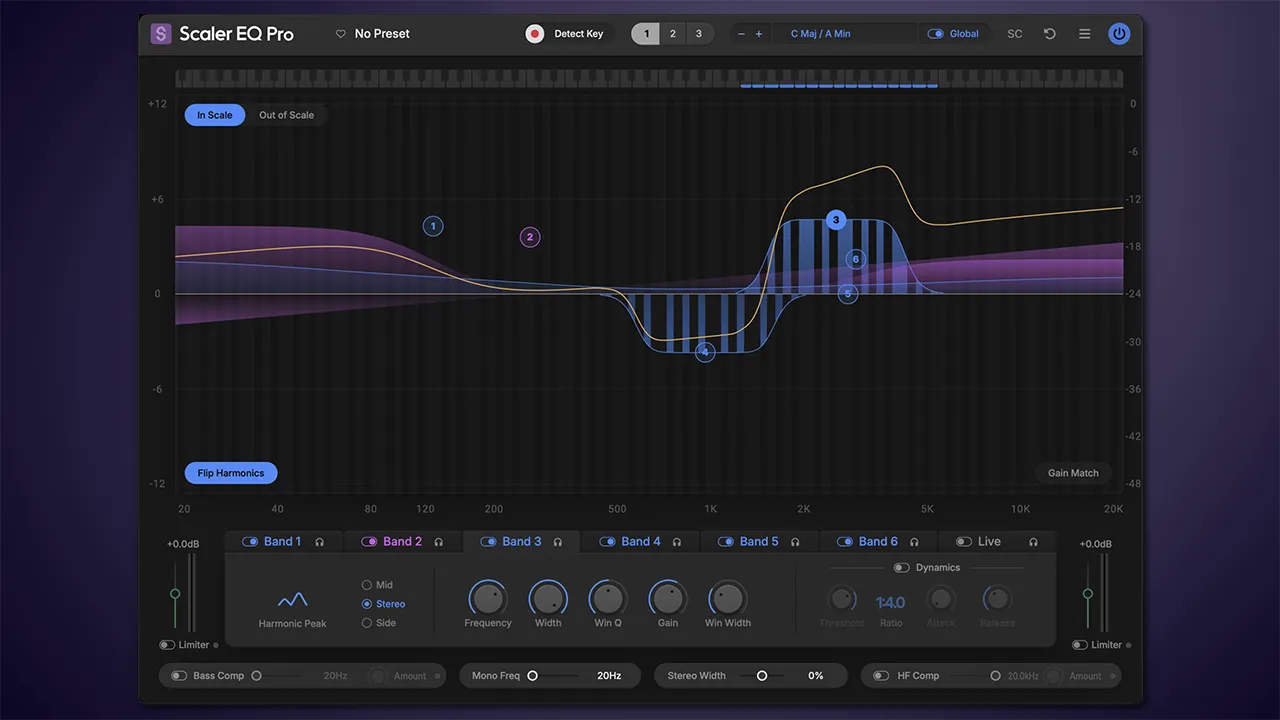
Task: Toggle the Global switch
Action: pyautogui.click(x=936, y=34)
